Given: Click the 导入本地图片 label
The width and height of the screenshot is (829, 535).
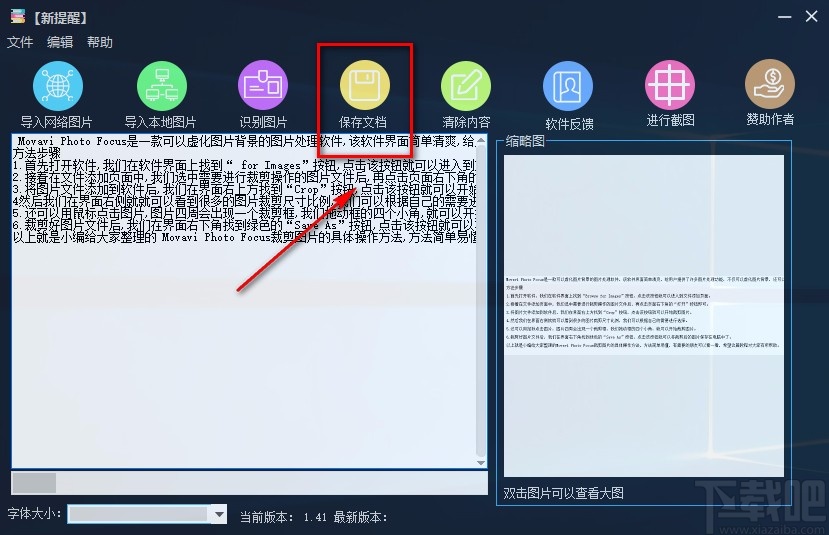Looking at the screenshot, I should (160, 122).
